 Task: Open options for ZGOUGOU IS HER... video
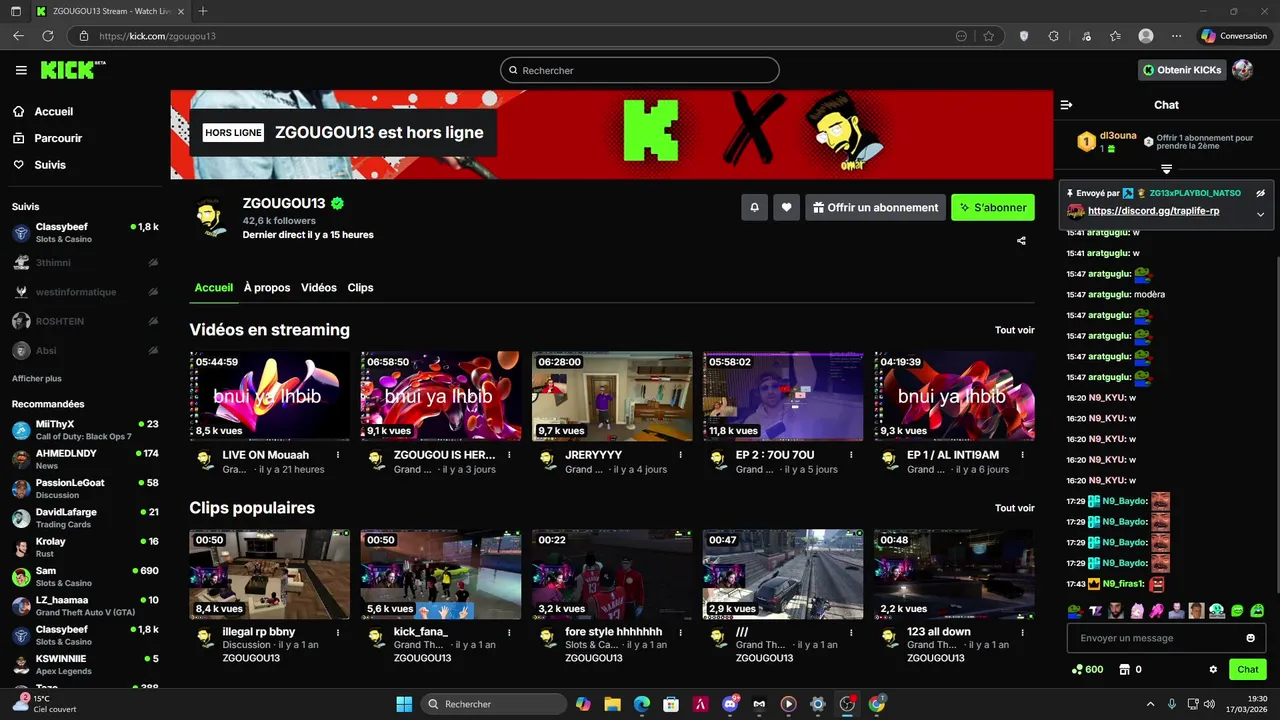509,455
